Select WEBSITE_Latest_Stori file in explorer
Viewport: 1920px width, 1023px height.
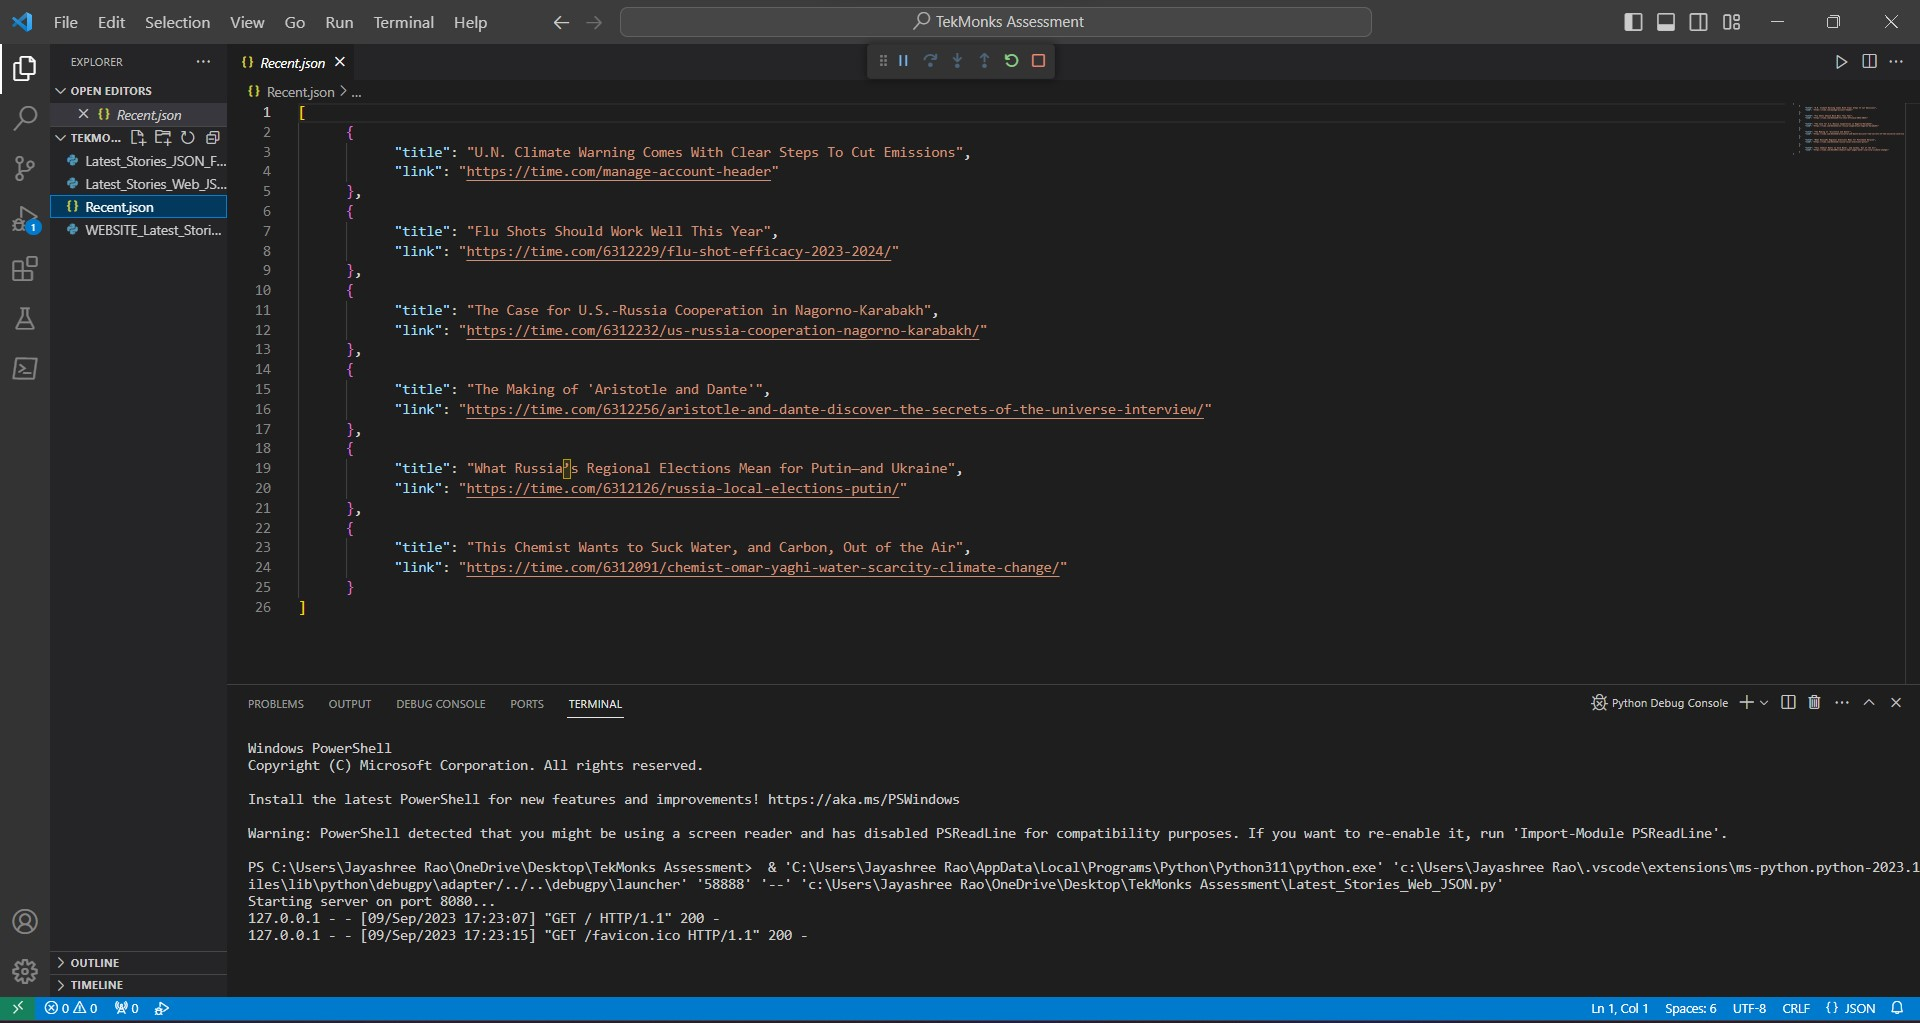coord(152,230)
